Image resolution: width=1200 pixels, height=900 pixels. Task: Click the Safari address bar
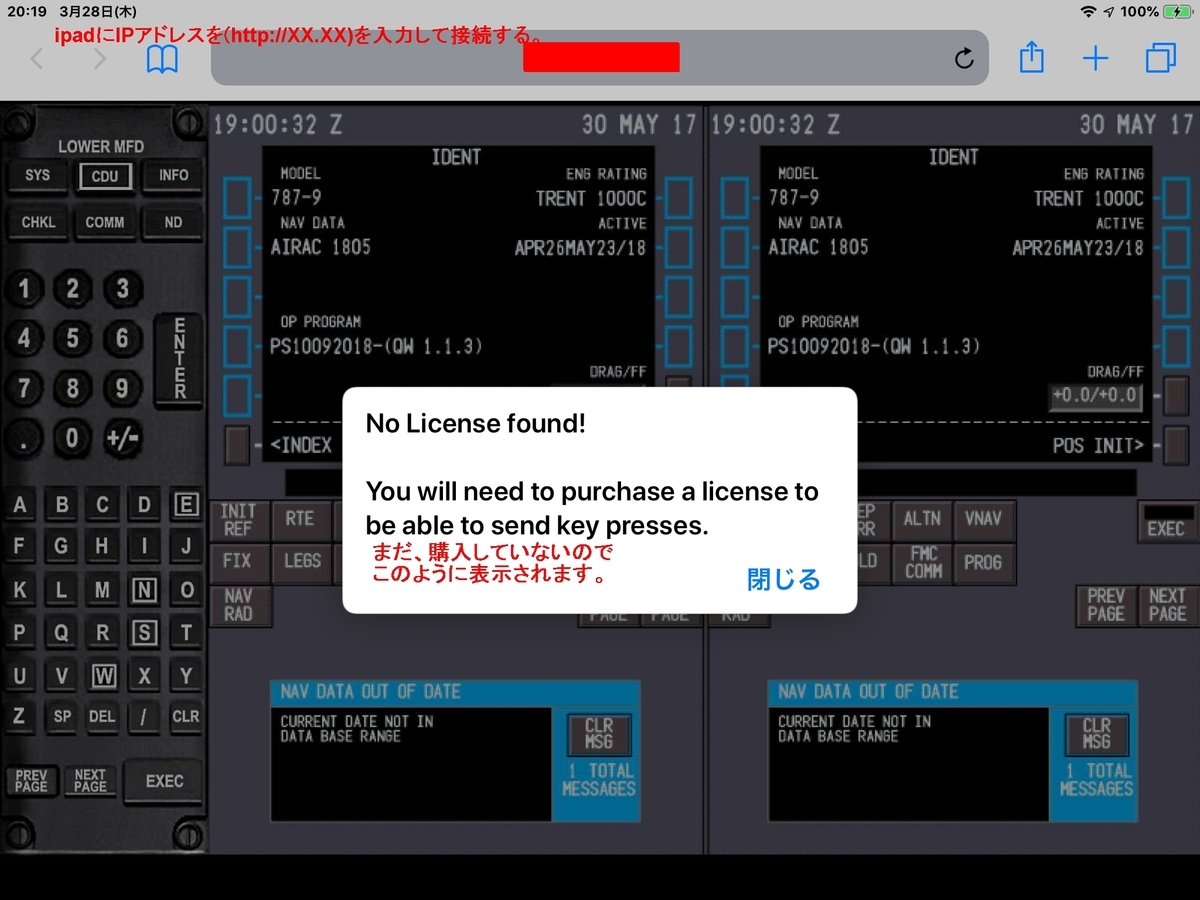point(600,59)
